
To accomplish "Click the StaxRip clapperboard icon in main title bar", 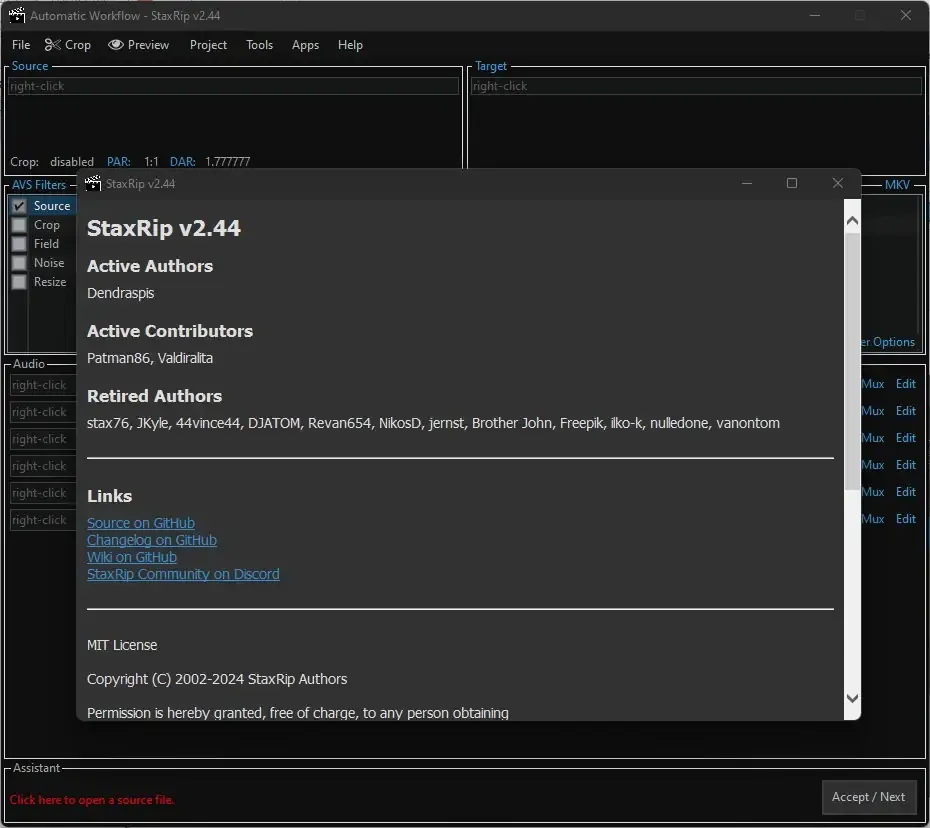I will coord(17,15).
